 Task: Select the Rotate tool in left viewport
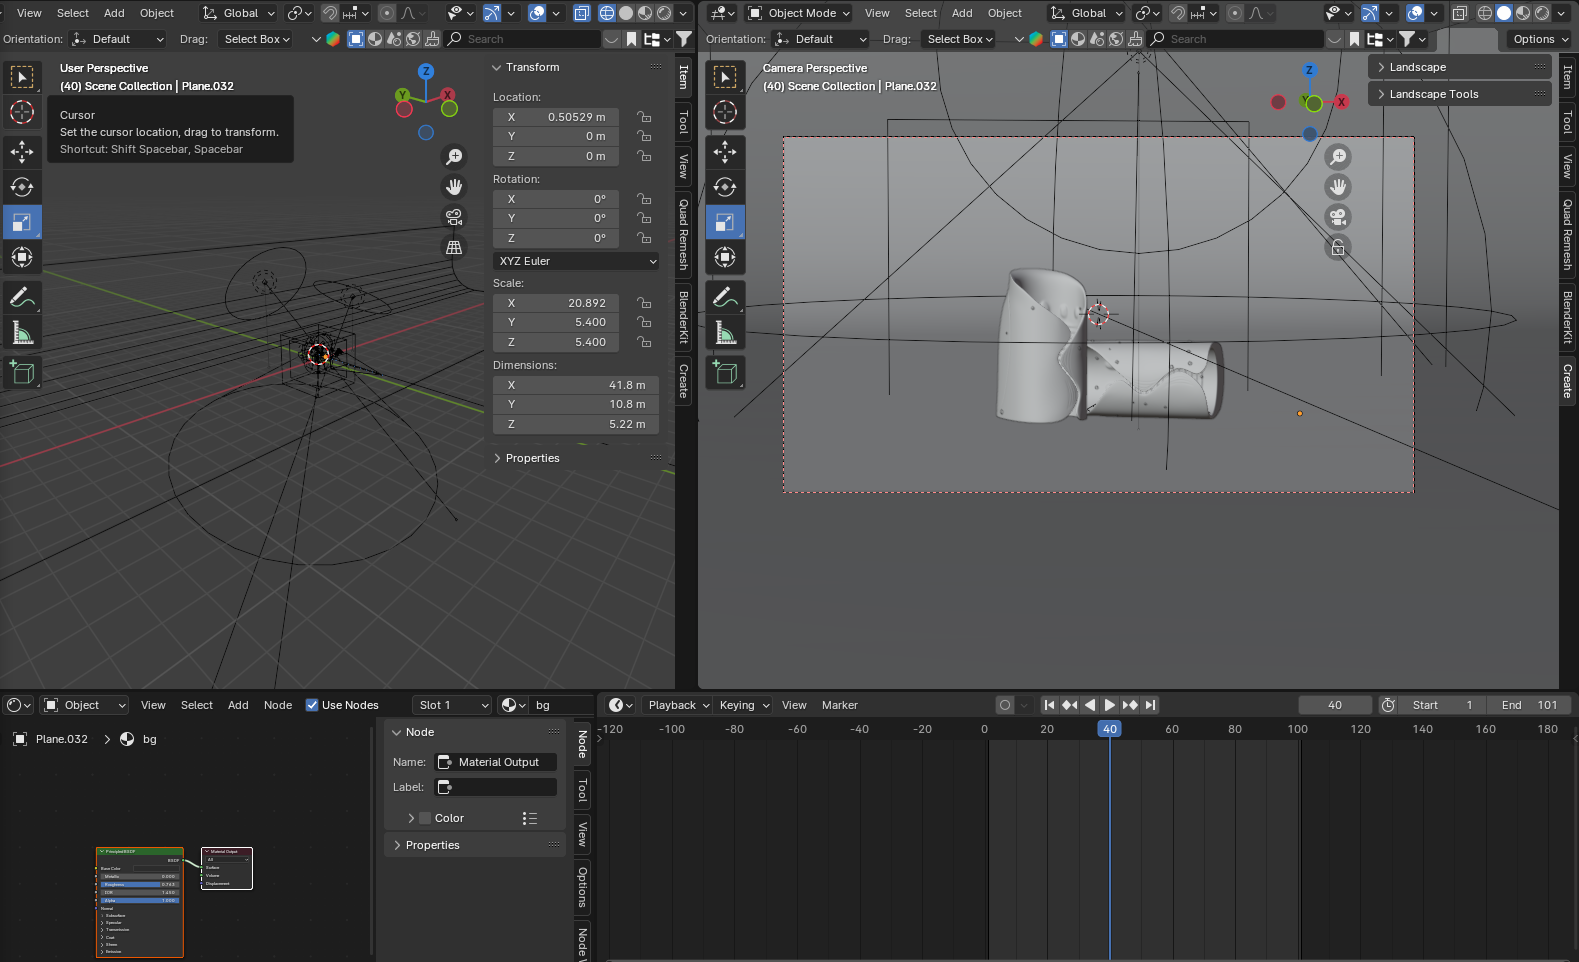coord(22,187)
